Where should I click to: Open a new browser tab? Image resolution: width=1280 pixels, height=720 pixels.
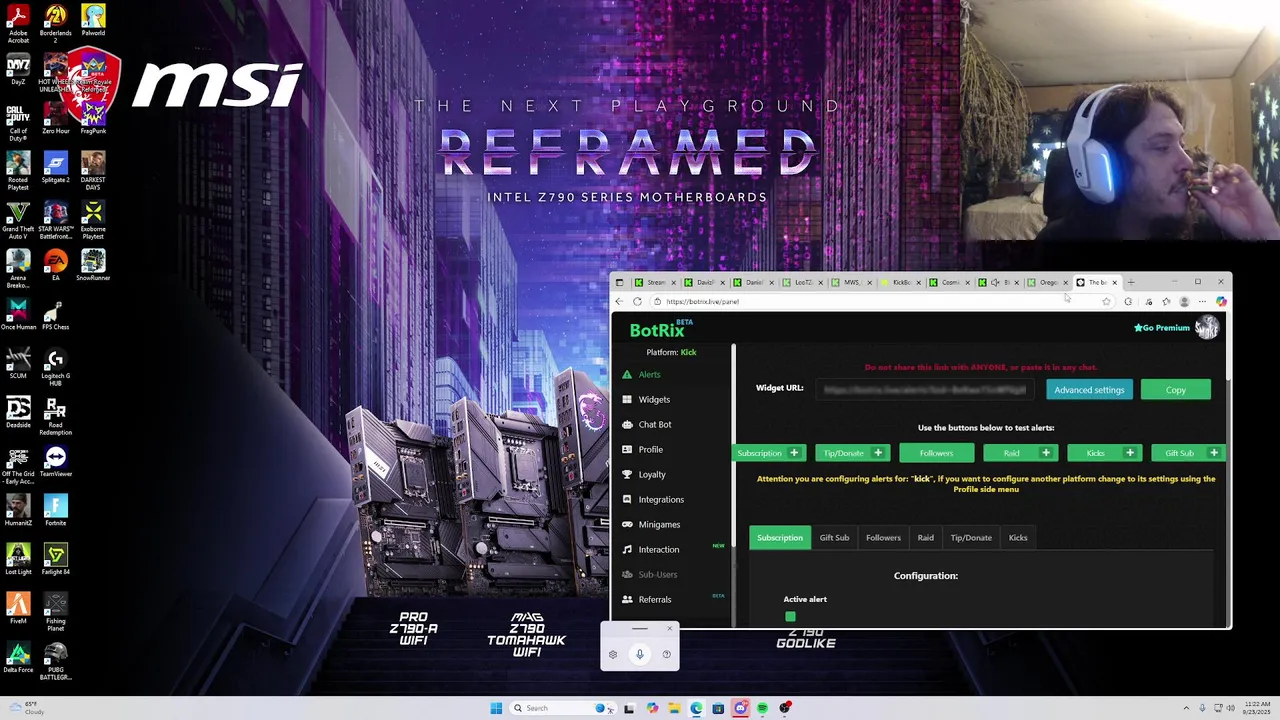coord(1131,282)
